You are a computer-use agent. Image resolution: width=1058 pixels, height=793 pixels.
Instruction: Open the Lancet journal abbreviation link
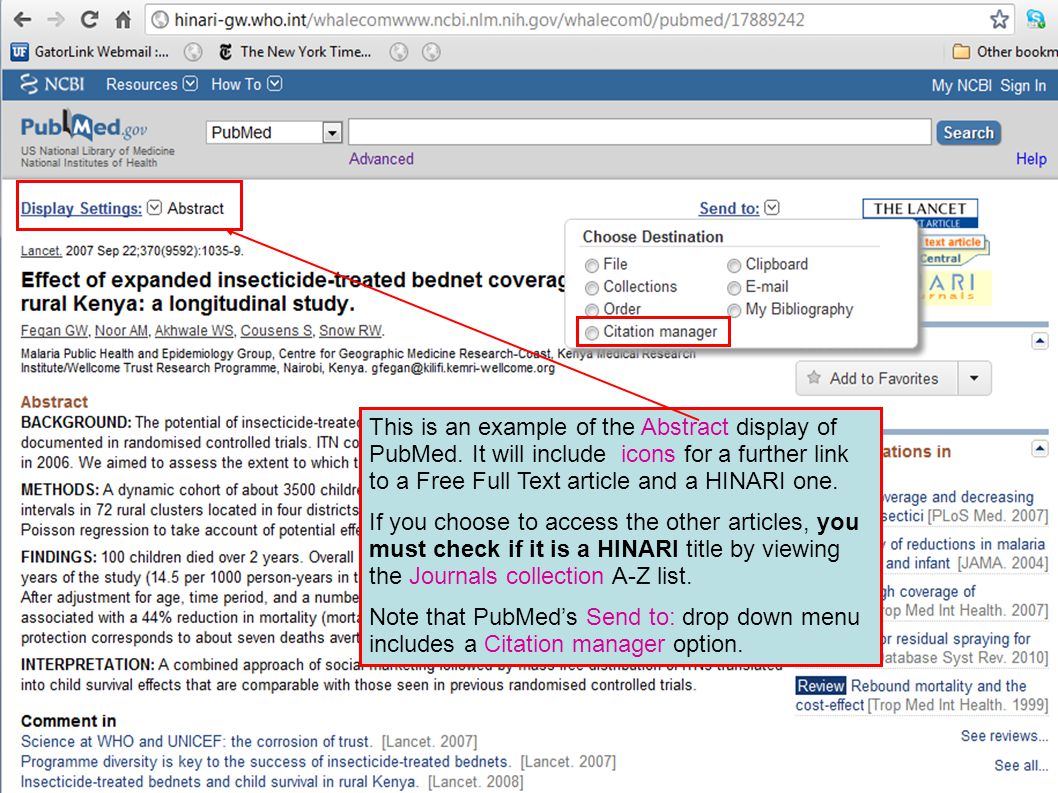pyautogui.click(x=41, y=251)
